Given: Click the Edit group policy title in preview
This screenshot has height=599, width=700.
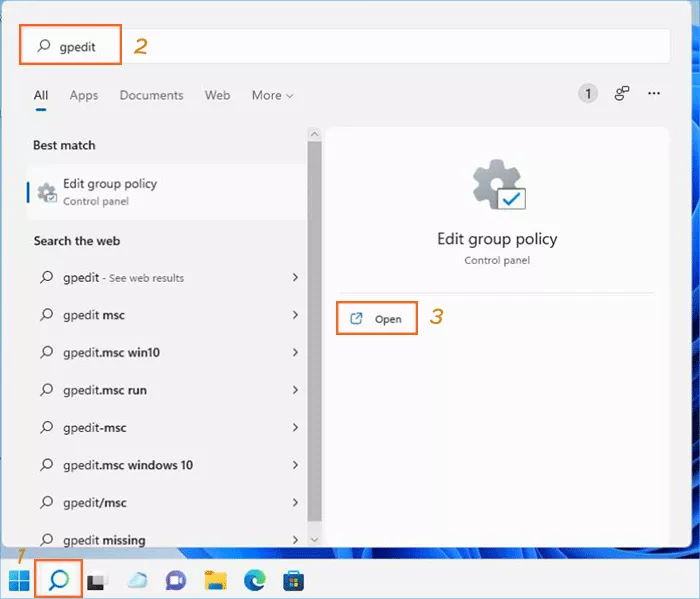Looking at the screenshot, I should 497,239.
